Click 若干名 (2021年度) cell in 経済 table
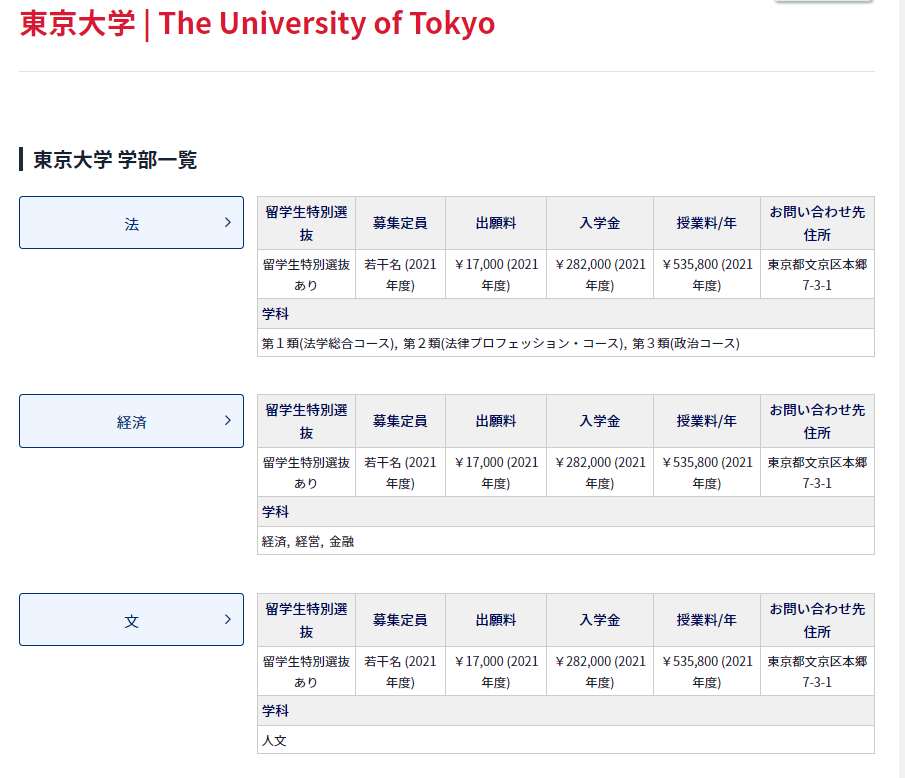 pyautogui.click(x=400, y=473)
